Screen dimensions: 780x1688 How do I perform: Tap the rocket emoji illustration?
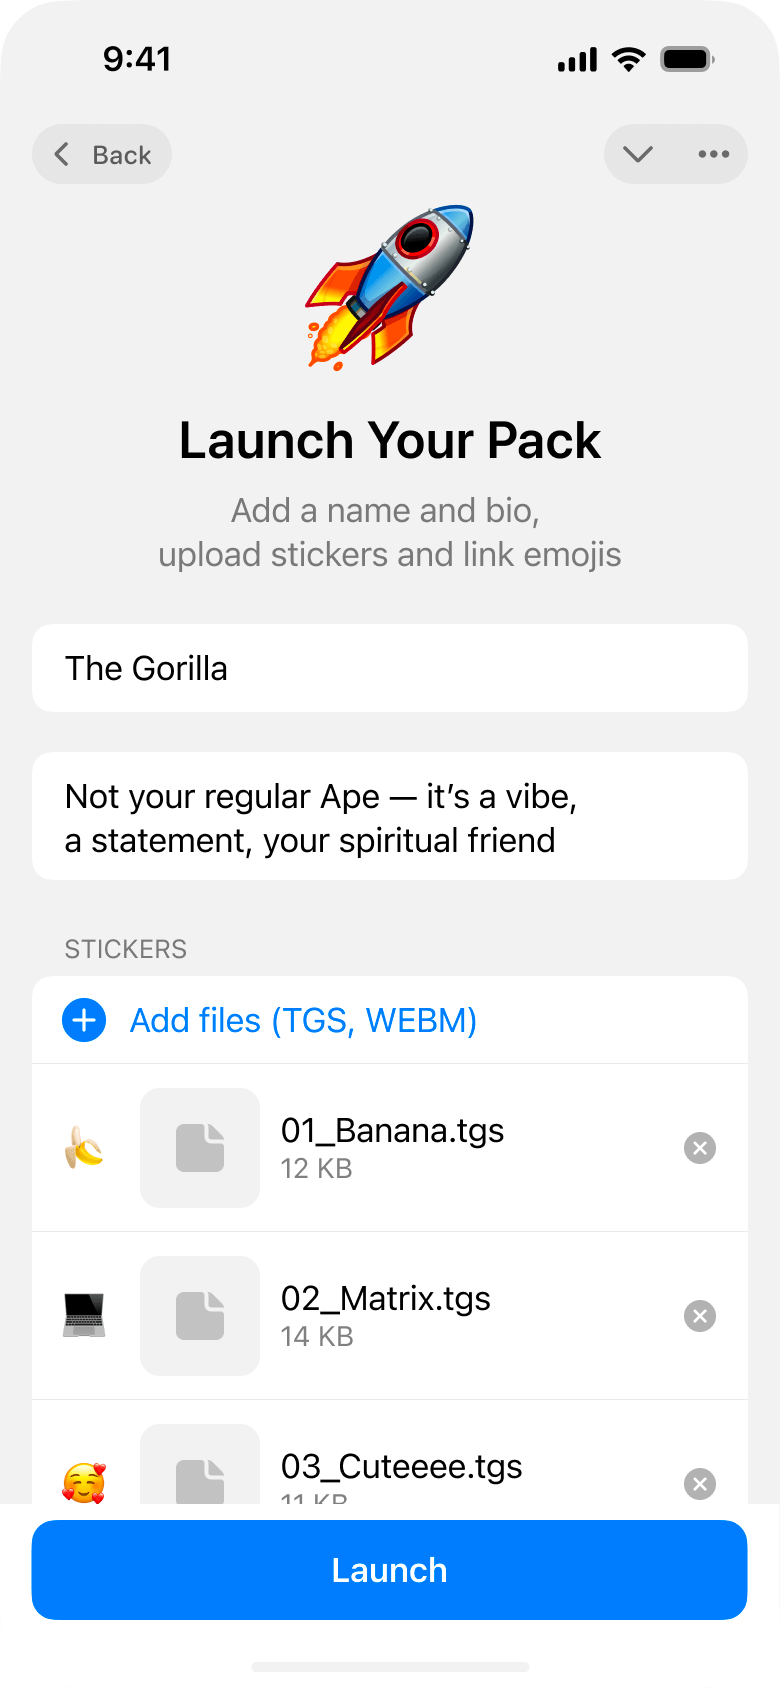click(x=390, y=287)
